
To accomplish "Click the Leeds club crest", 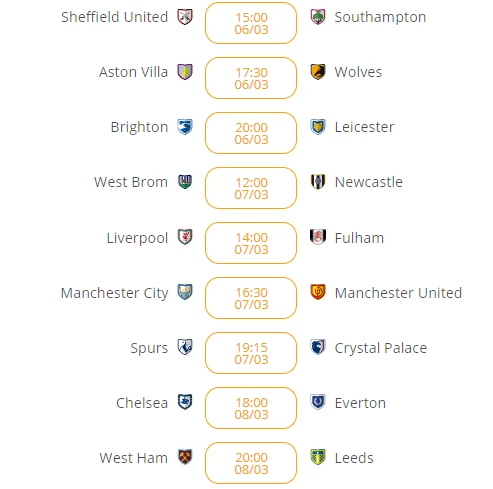I will (x=318, y=457).
